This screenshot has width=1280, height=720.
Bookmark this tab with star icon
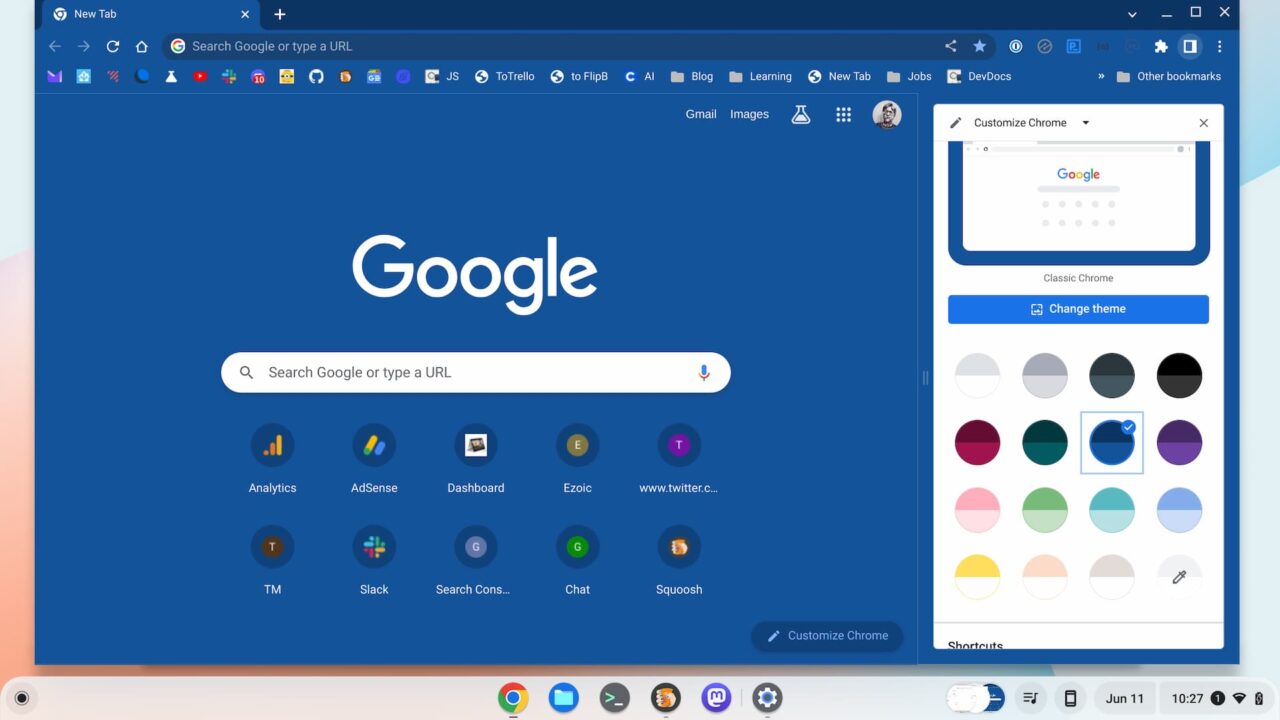point(979,46)
